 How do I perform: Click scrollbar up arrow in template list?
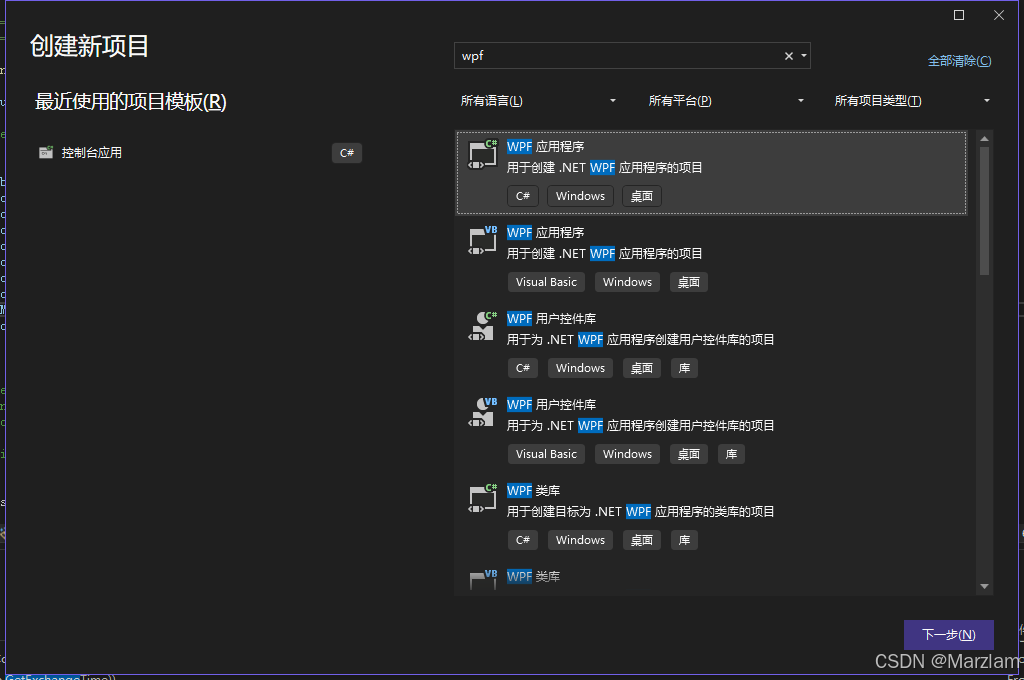(x=984, y=139)
